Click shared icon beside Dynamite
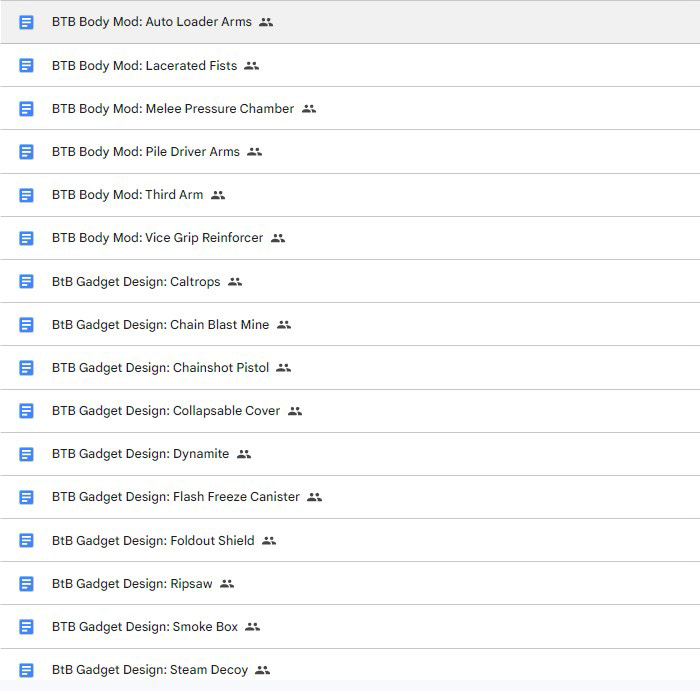This screenshot has height=691, width=700. 244,454
